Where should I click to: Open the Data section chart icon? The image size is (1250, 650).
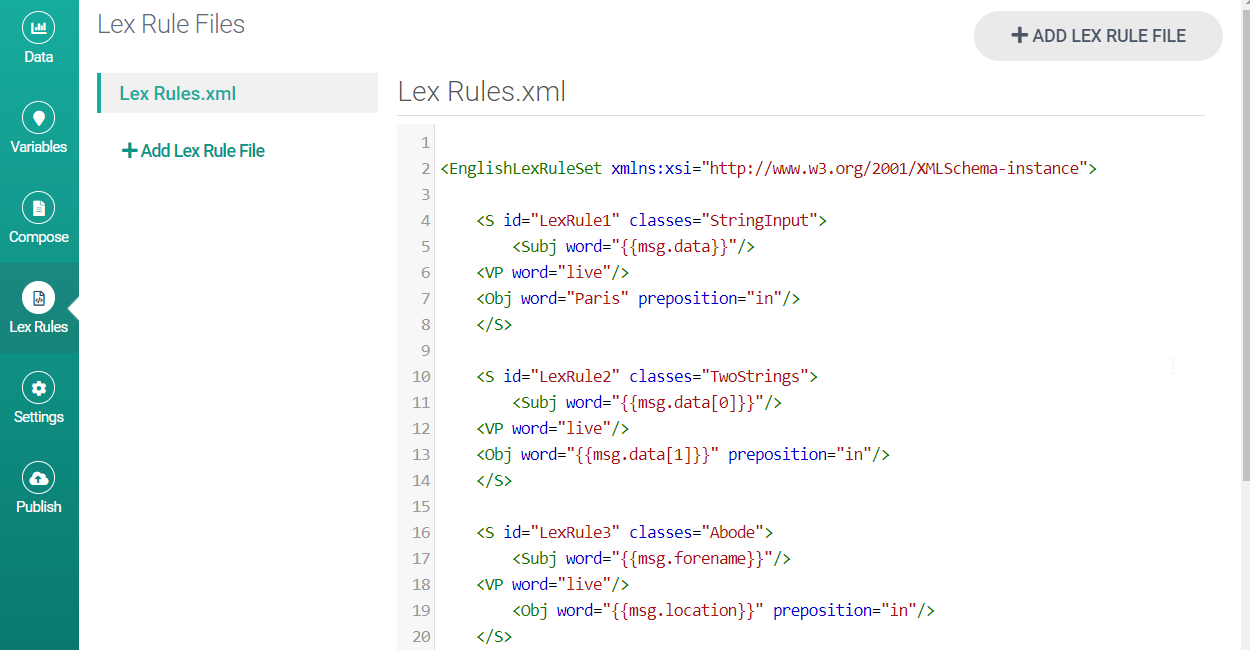coord(39,28)
